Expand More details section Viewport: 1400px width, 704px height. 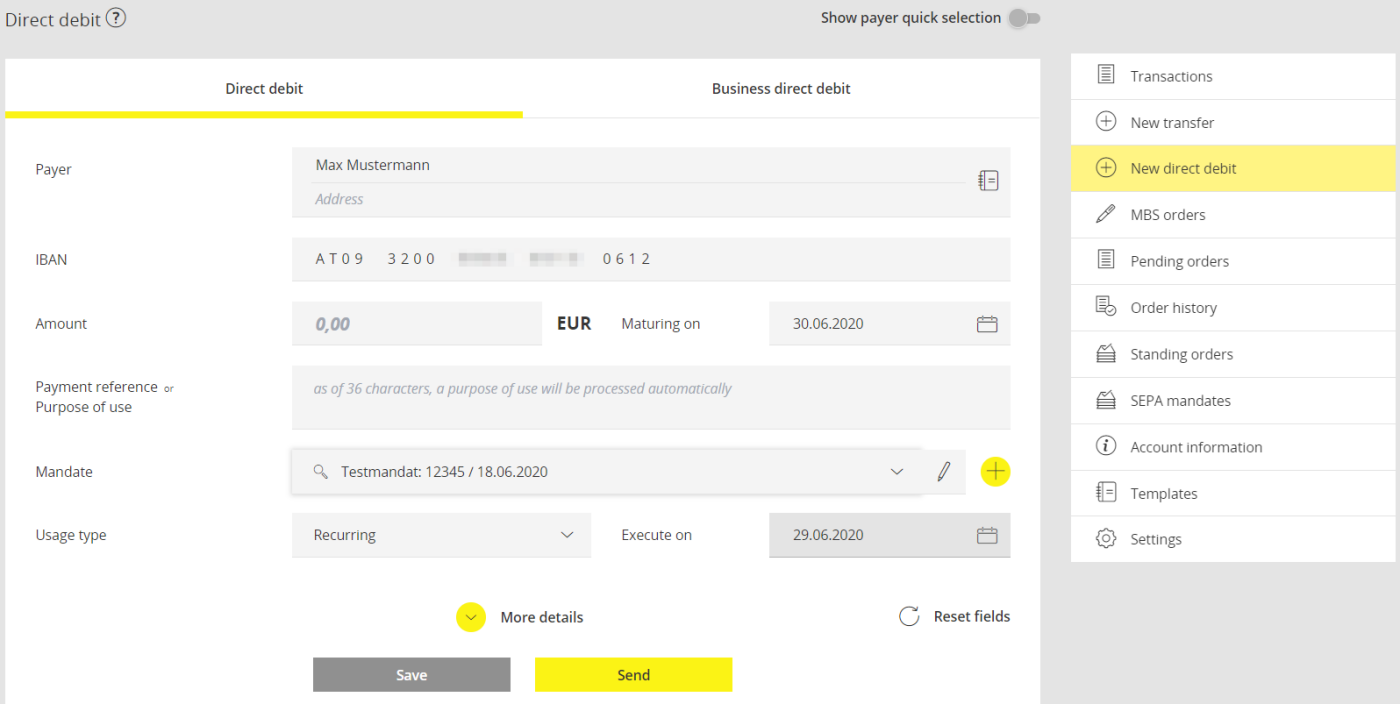(x=471, y=617)
